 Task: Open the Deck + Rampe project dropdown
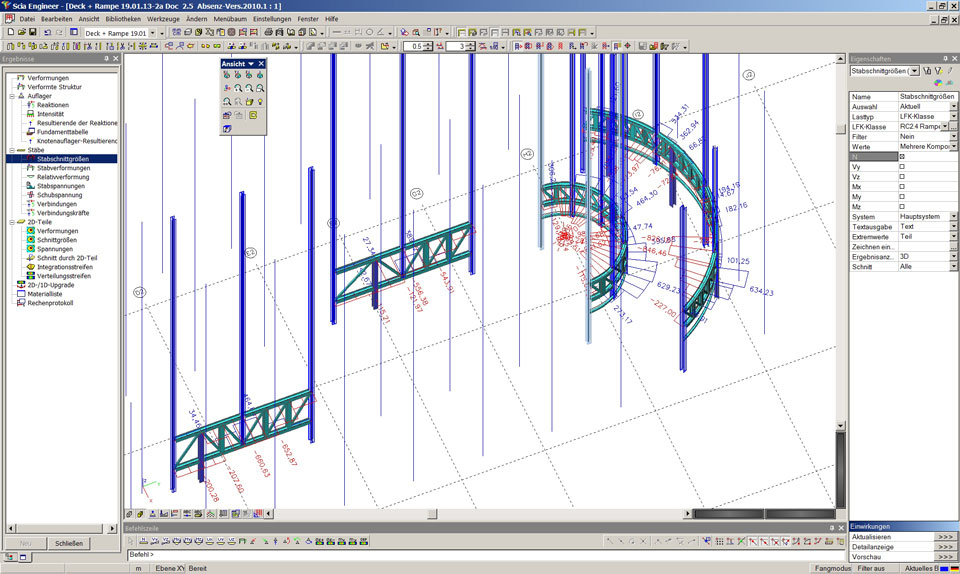(152, 33)
